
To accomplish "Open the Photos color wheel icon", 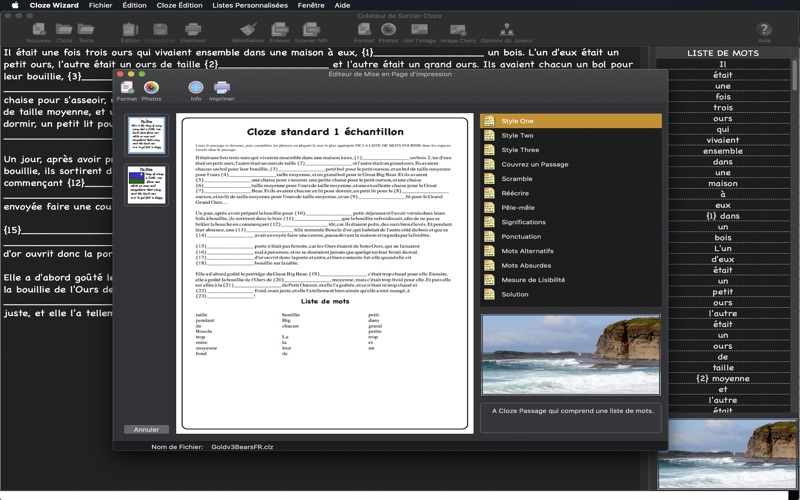I will (x=151, y=89).
